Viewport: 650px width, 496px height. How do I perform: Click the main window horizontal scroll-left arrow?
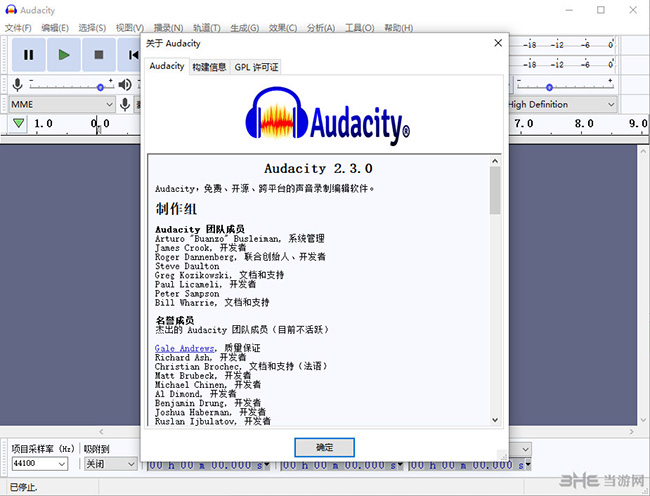pyautogui.click(x=101, y=432)
